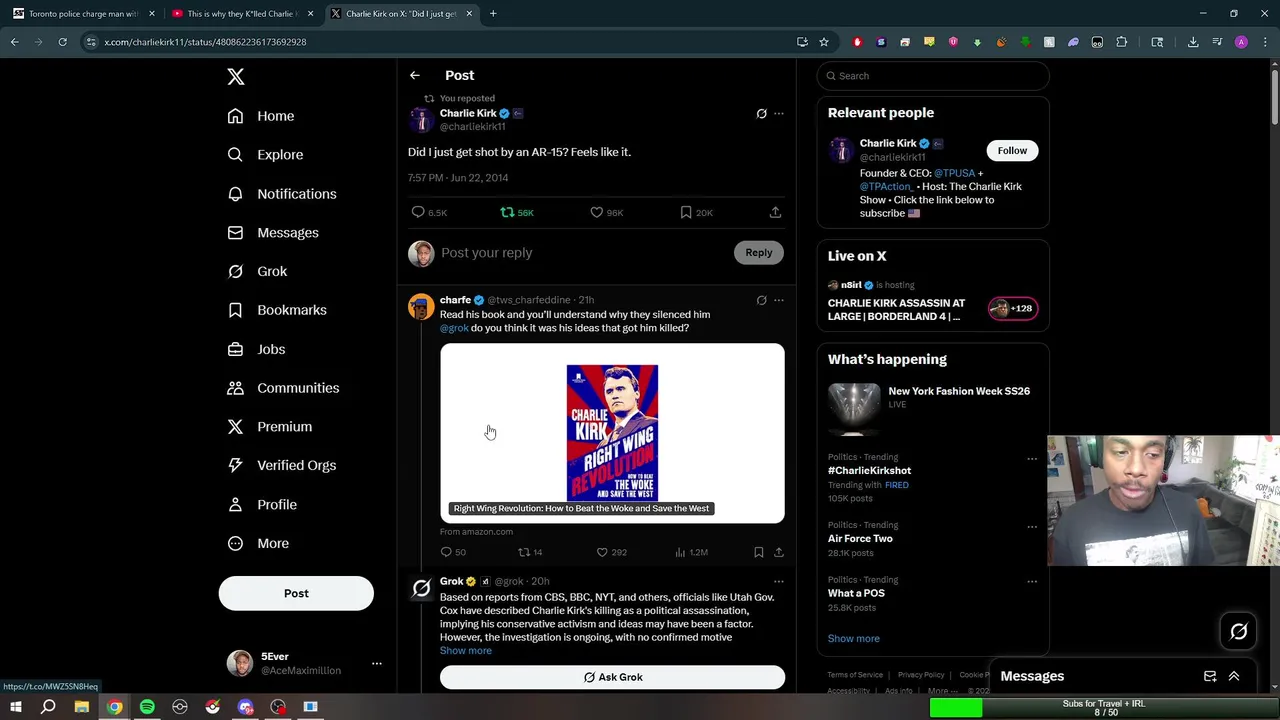Follow Charlie Kirk in Relevant people
The width and height of the screenshot is (1280, 720).
(1012, 150)
